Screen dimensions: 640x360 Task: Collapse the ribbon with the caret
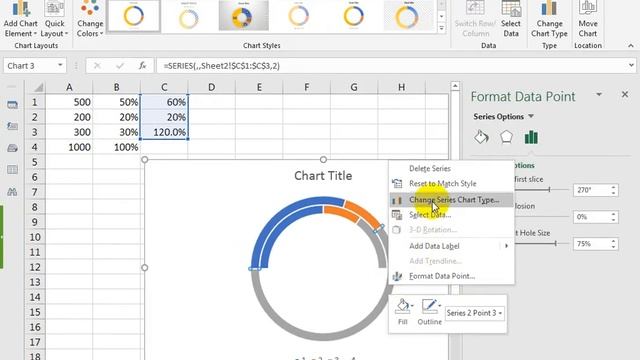pos(631,46)
